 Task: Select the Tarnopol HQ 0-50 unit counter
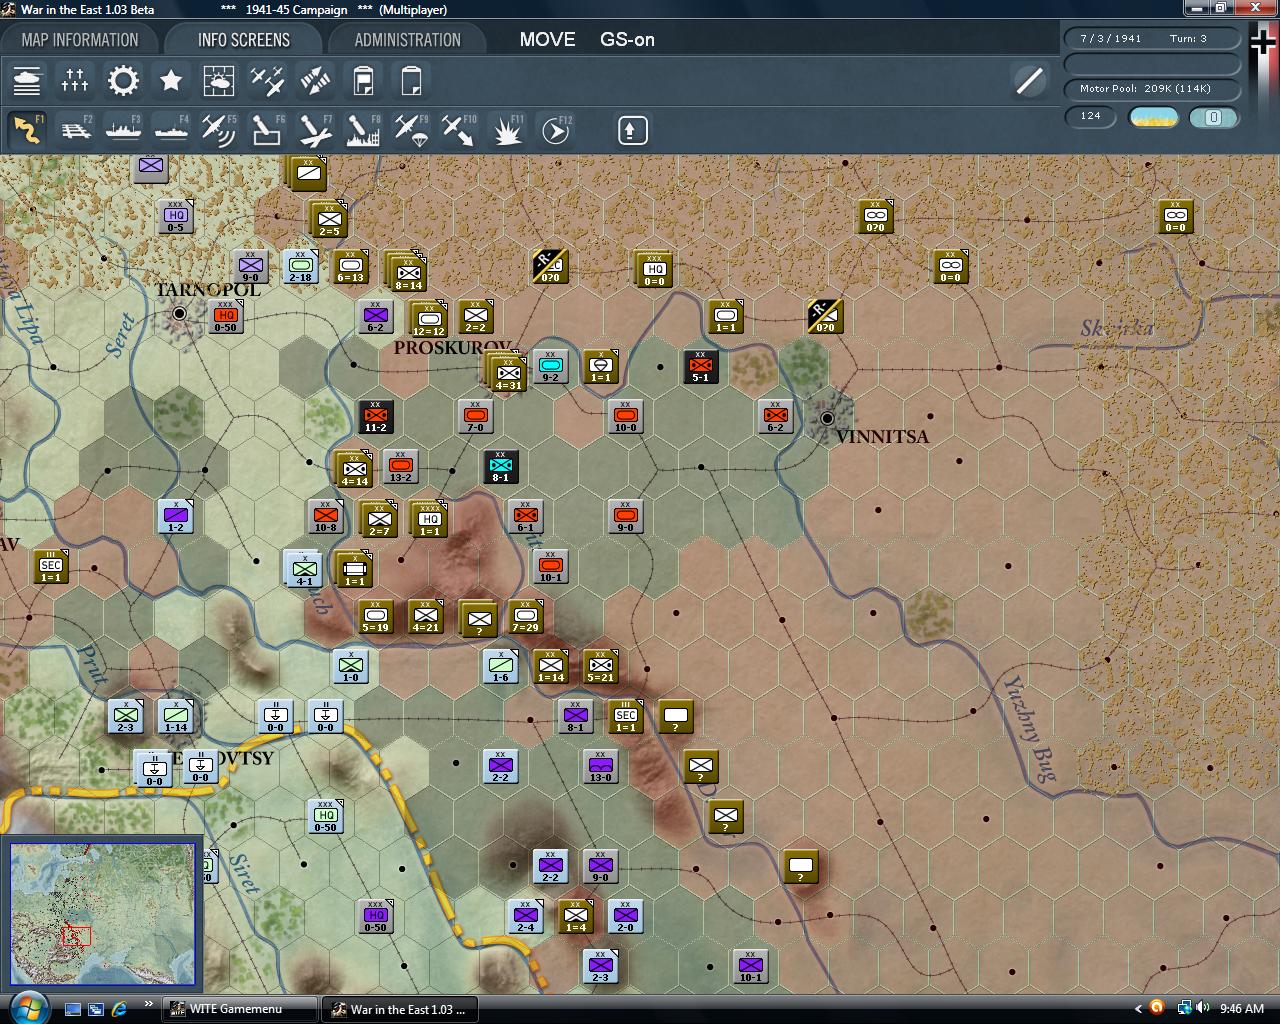pyautogui.click(x=225, y=316)
